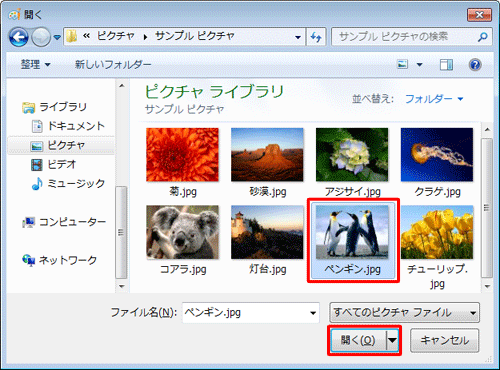This screenshot has height=370, width=500.
Task: Select the 砂漠.jpg thumbnail
Action: 267,155
